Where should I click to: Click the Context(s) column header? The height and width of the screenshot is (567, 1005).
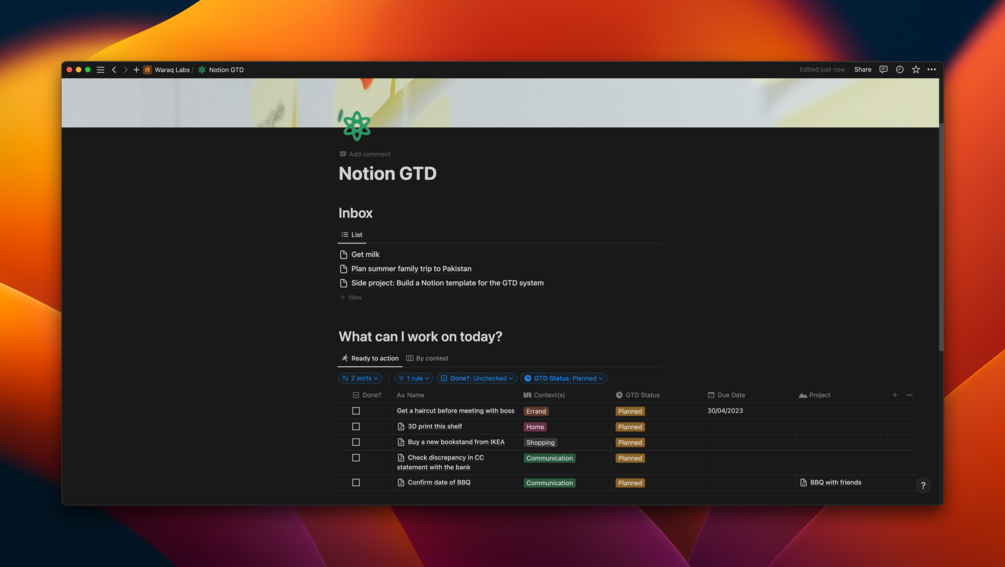544,395
